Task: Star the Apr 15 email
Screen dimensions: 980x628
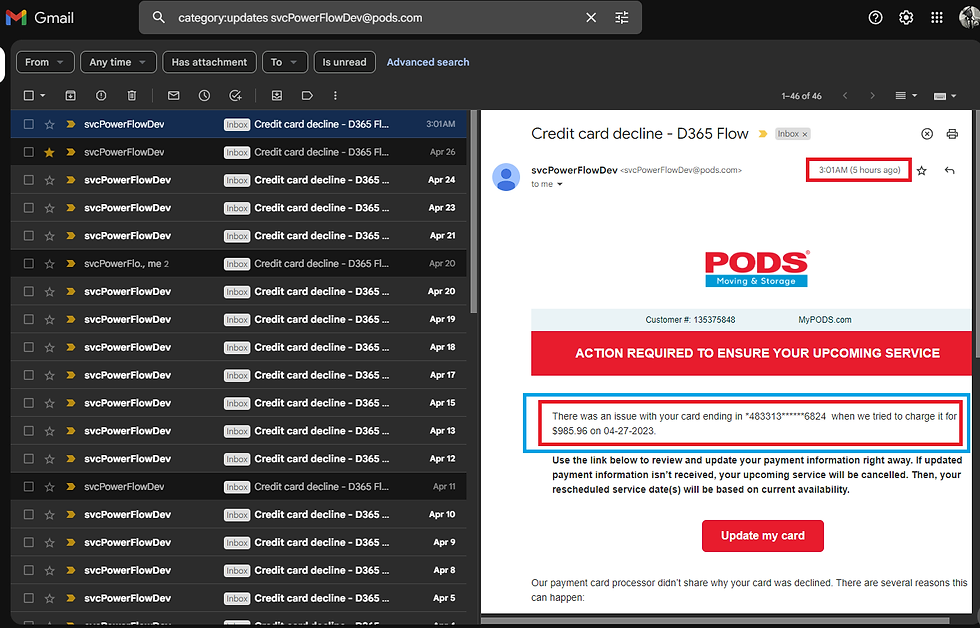Action: (x=49, y=403)
